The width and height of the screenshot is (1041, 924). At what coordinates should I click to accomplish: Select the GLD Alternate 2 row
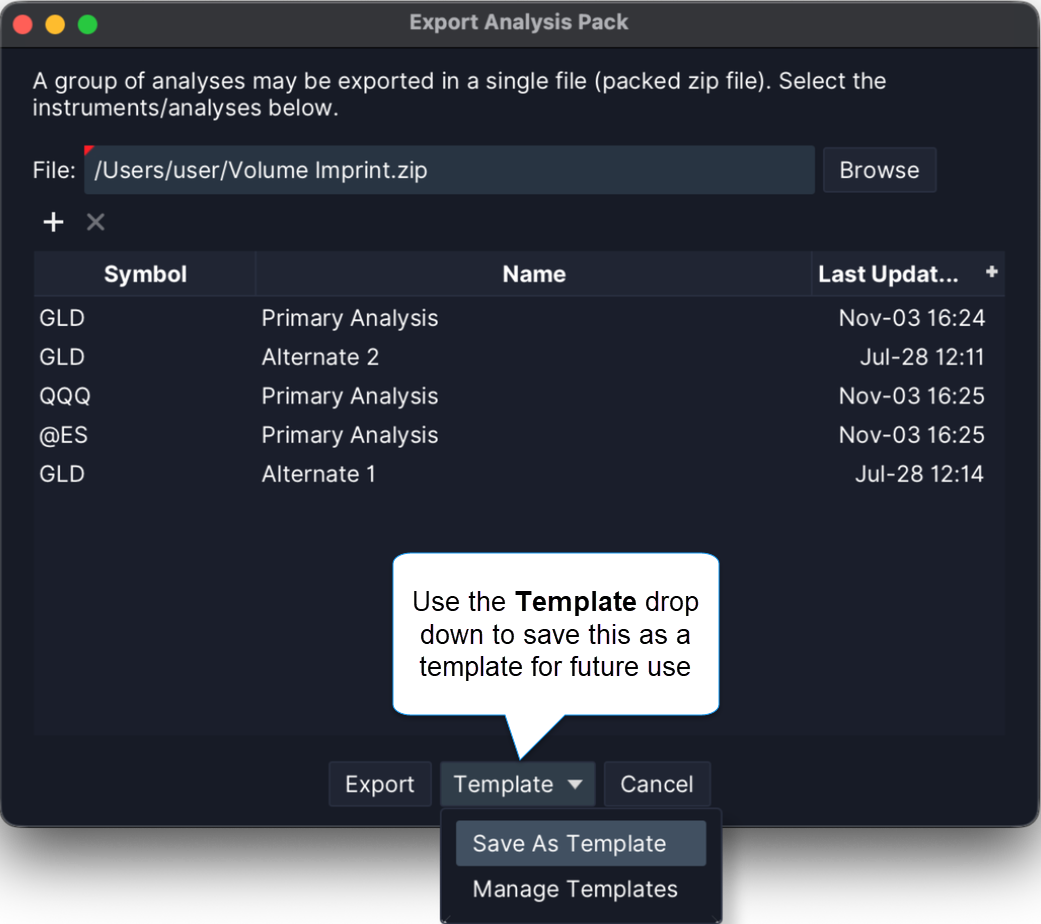[320, 357]
